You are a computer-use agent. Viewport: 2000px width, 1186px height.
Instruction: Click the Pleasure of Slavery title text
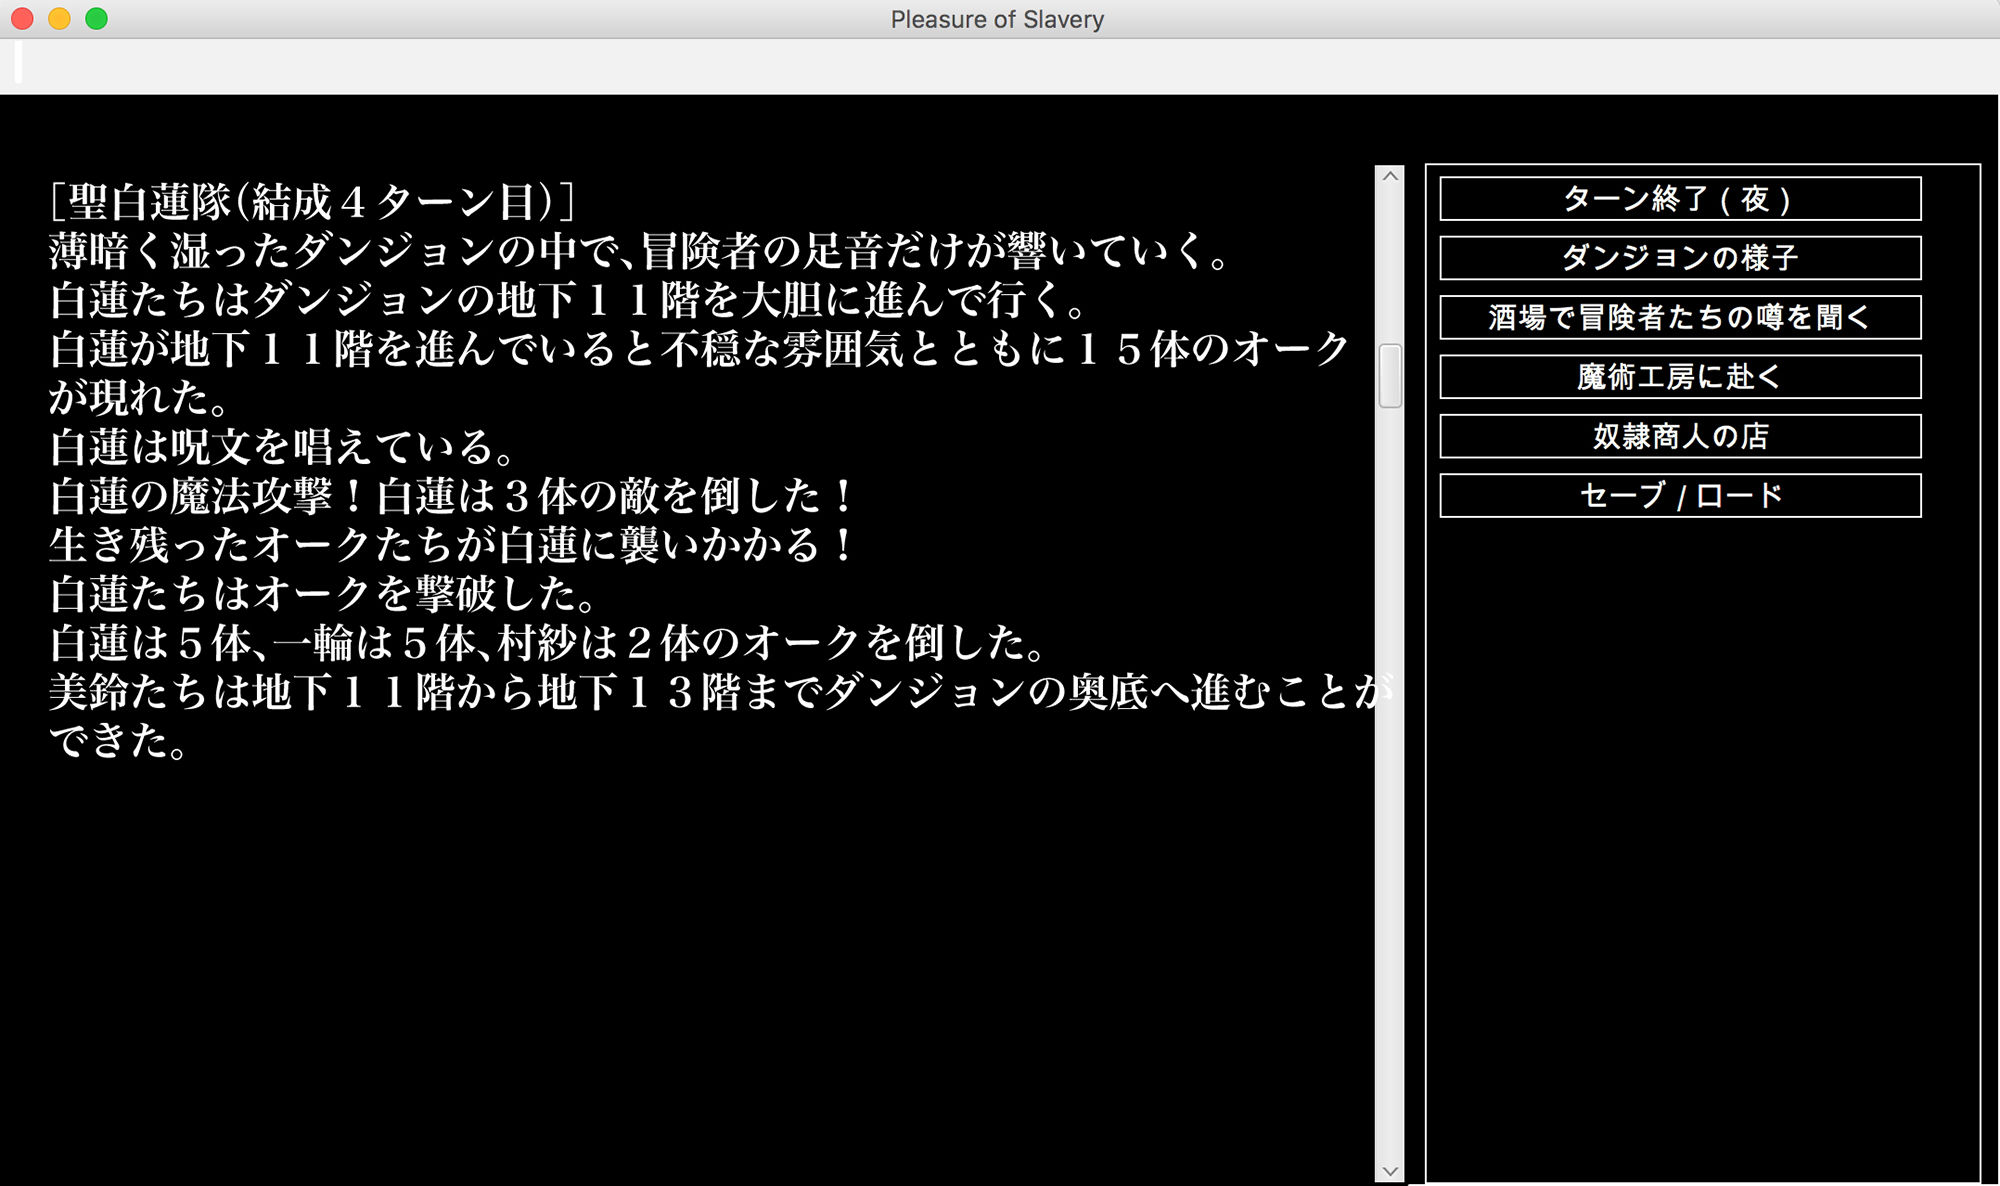[997, 19]
